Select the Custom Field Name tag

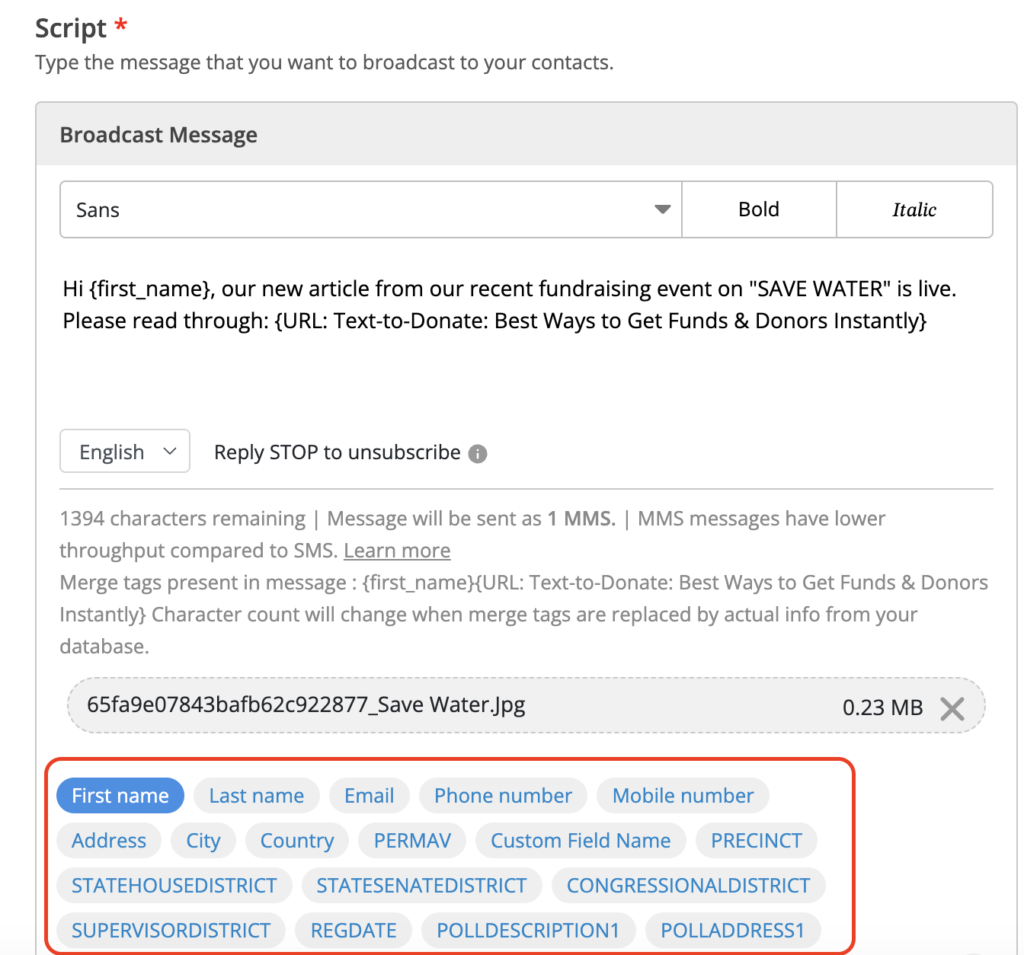point(580,841)
